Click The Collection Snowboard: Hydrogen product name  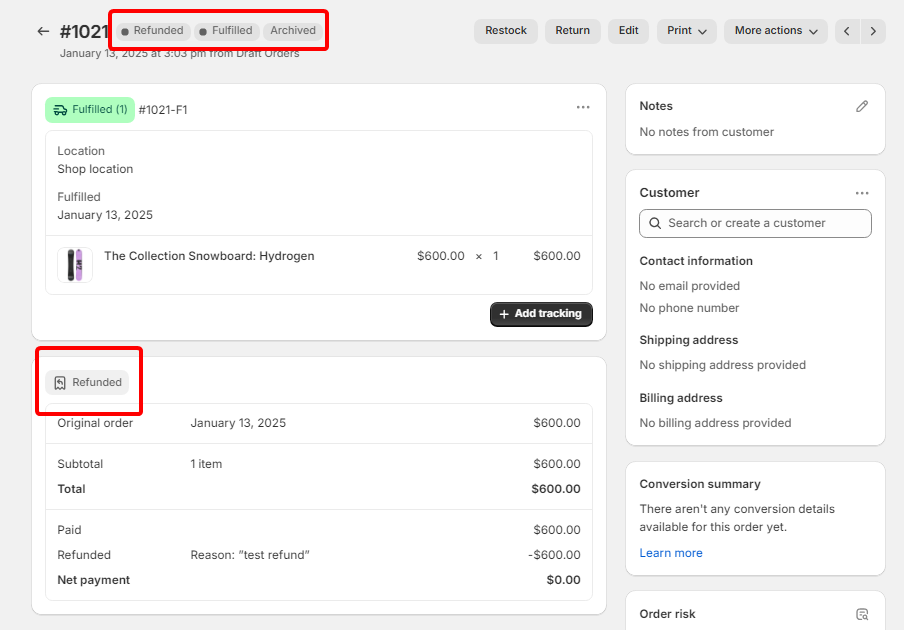209,256
